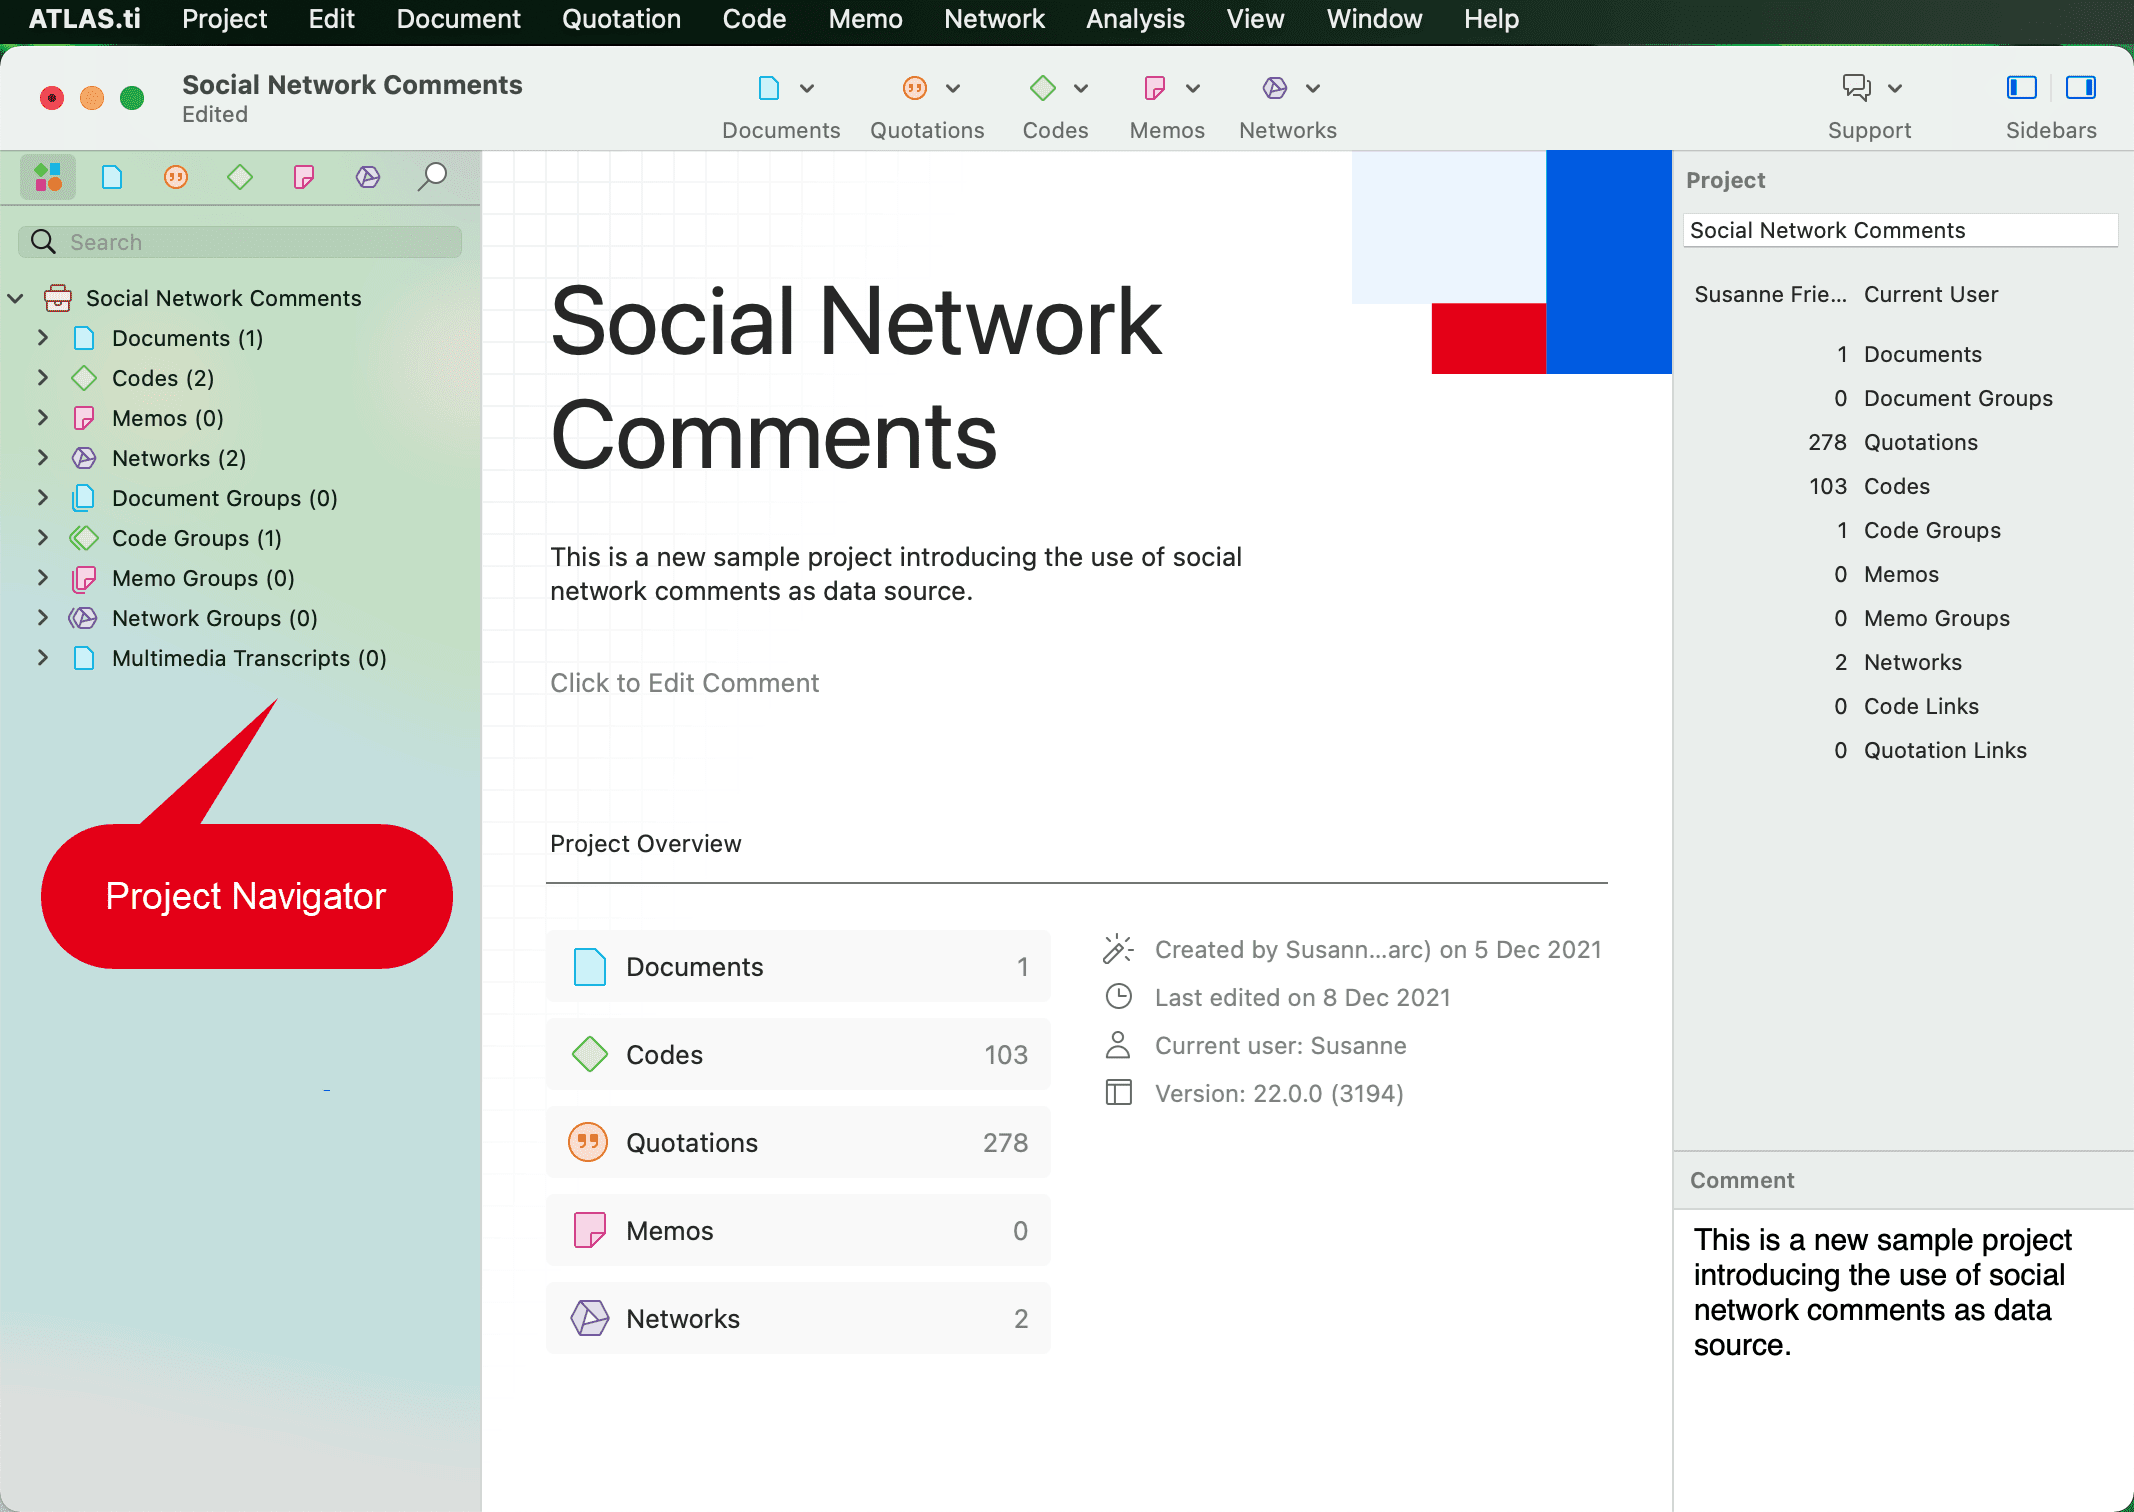Viewport: 2134px width, 1512px height.
Task: Click the Comment text area in inspector
Action: (1903, 1360)
